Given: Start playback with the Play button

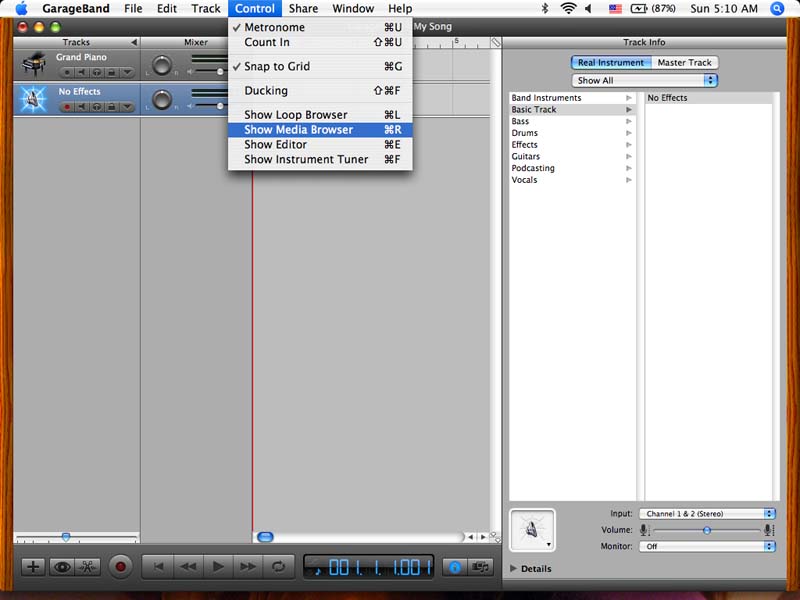Looking at the screenshot, I should tap(218, 566).
